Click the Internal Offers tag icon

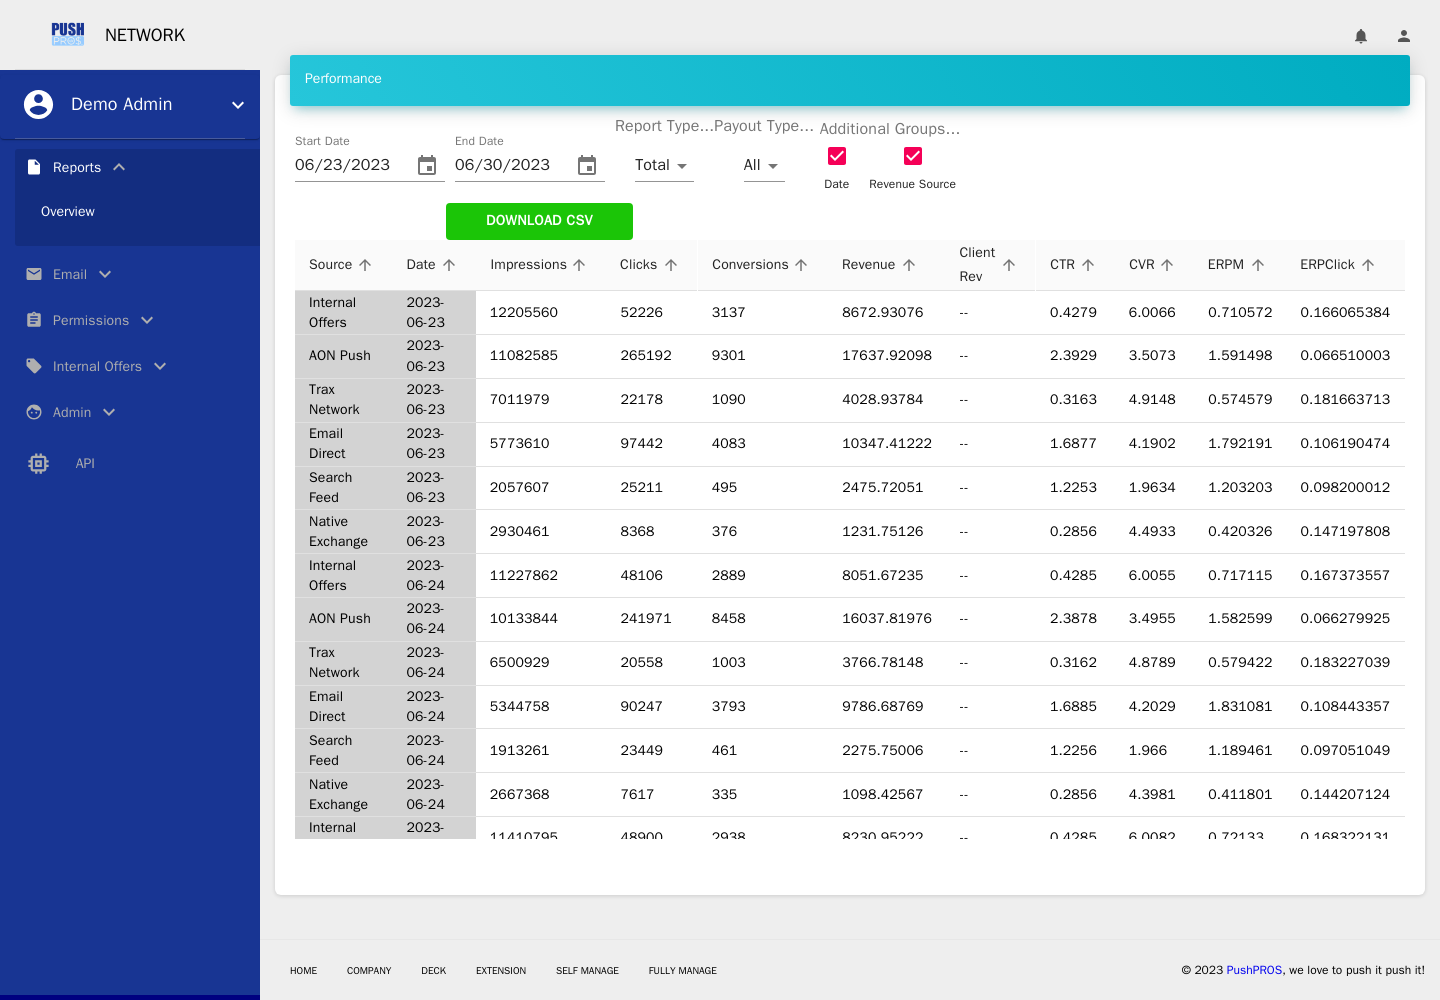click(x=34, y=366)
